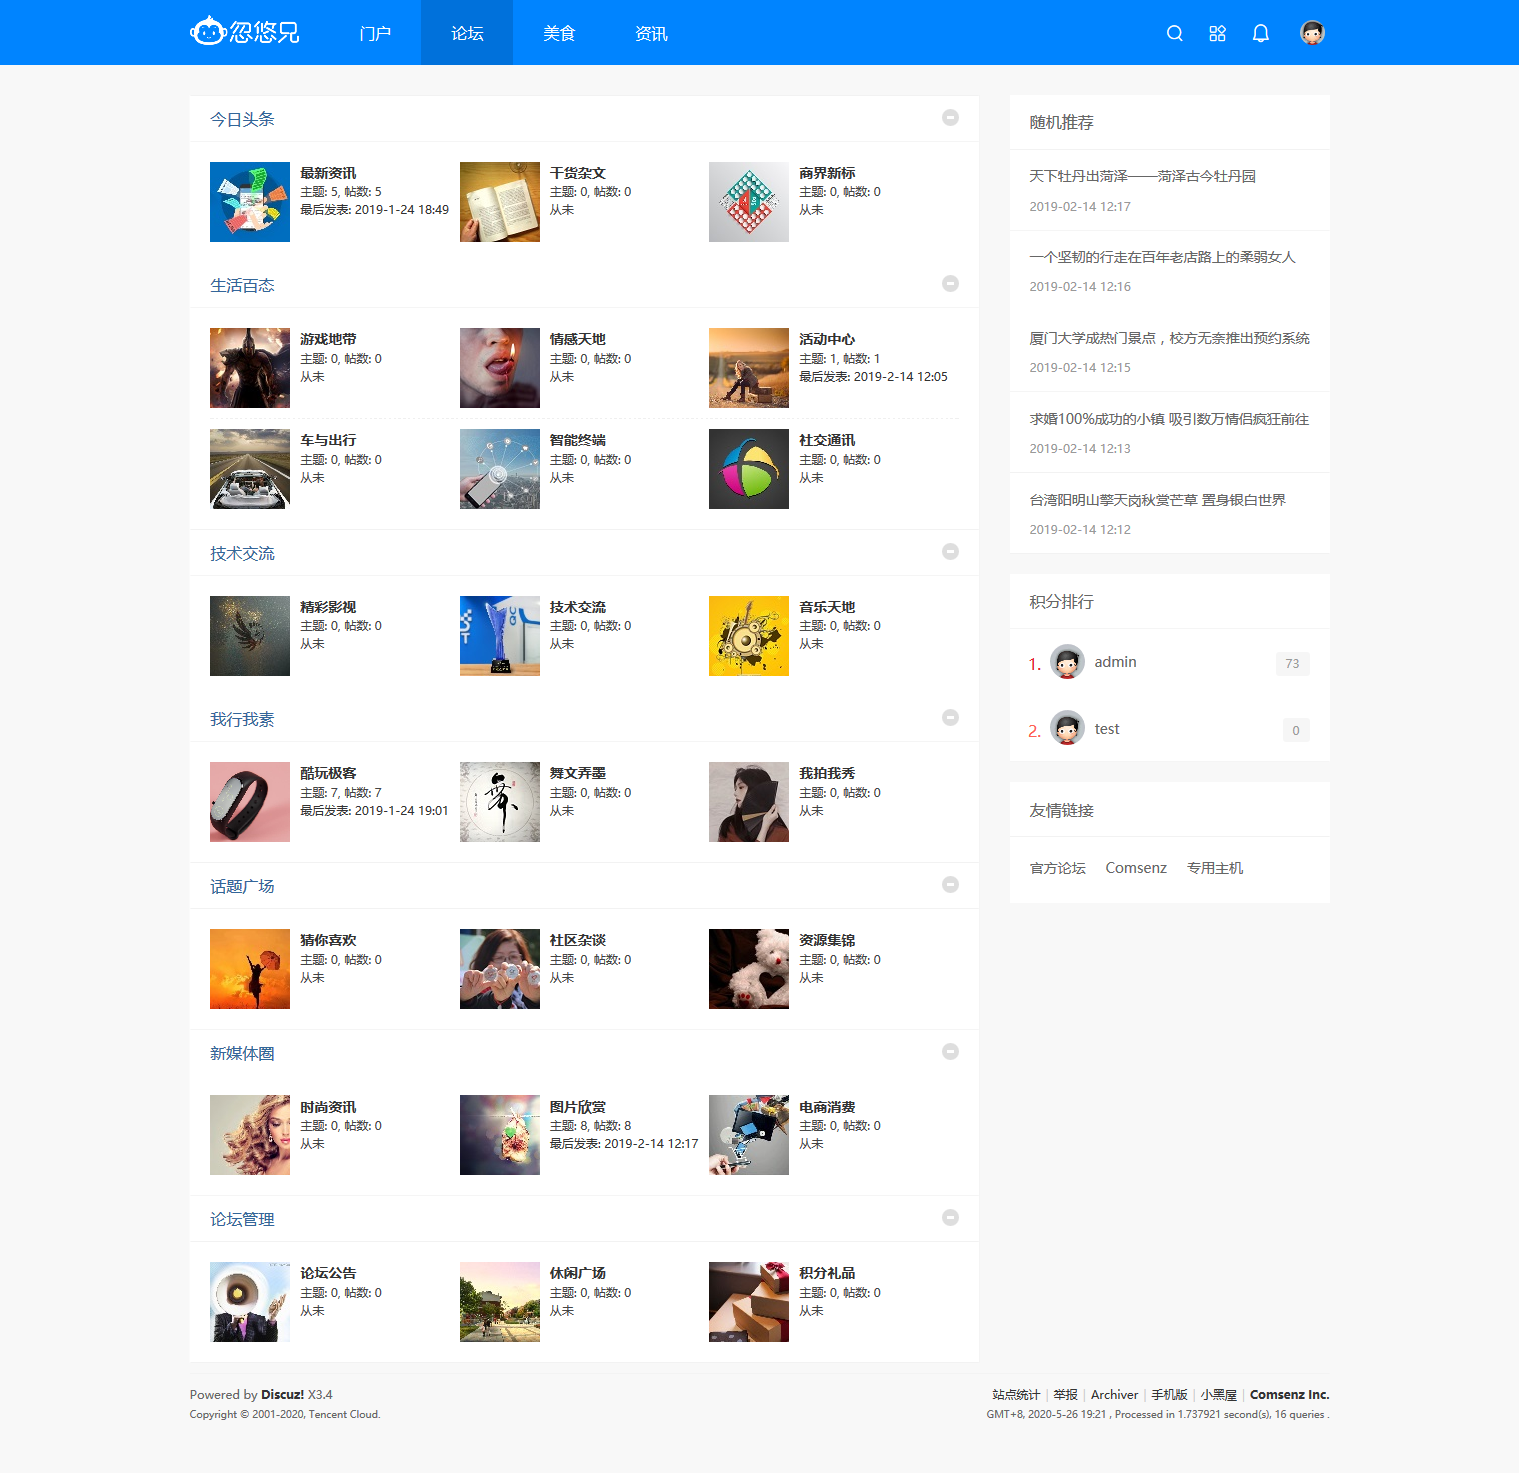Open article 一个坚韧的行走在百年老店路上的柔弱女人

1162,257
